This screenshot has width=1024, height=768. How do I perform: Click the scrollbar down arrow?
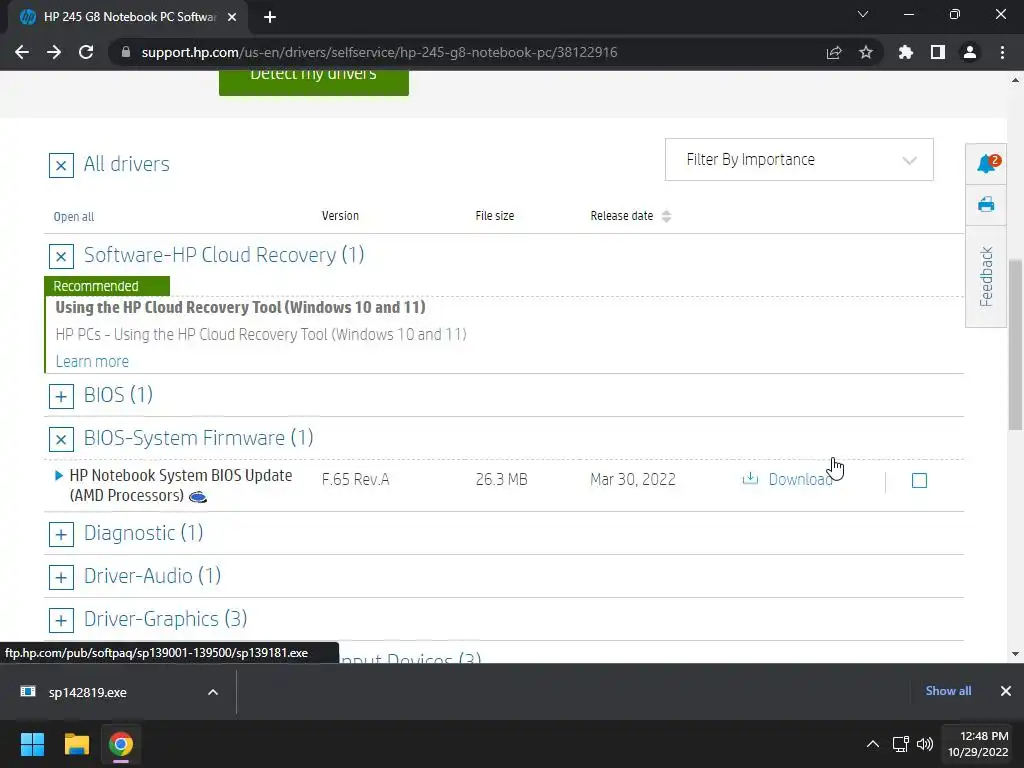tap(1016, 654)
